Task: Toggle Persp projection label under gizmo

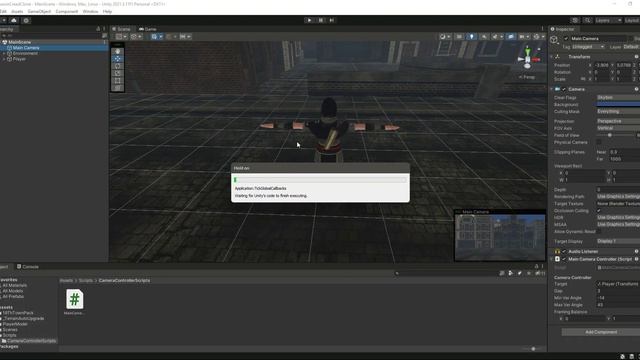Action: tap(527, 77)
